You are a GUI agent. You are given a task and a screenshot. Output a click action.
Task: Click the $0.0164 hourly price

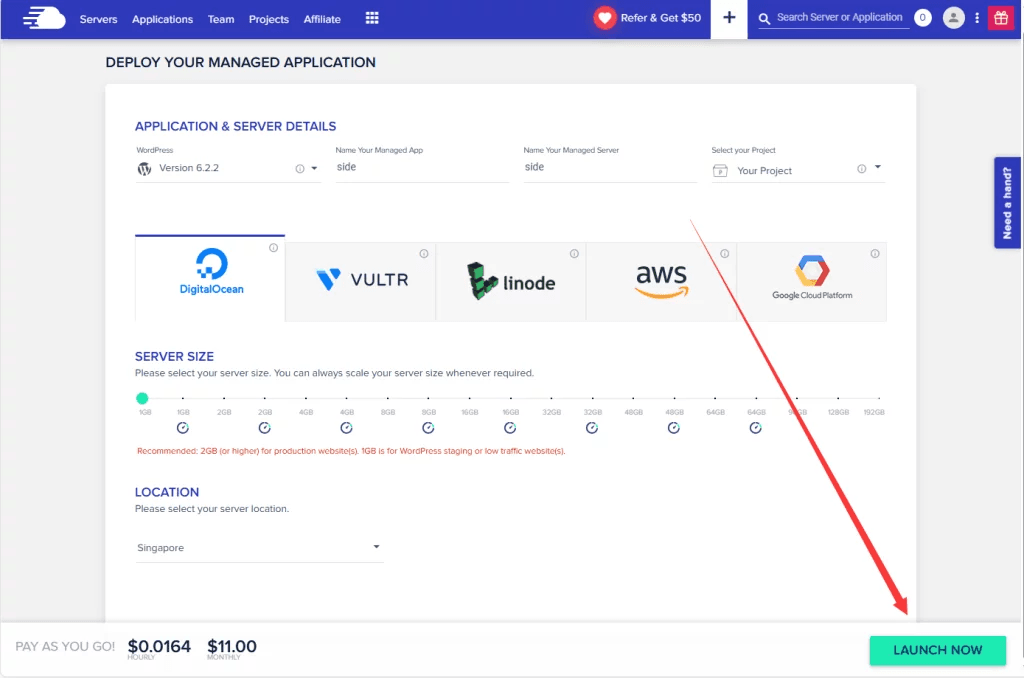pos(159,646)
